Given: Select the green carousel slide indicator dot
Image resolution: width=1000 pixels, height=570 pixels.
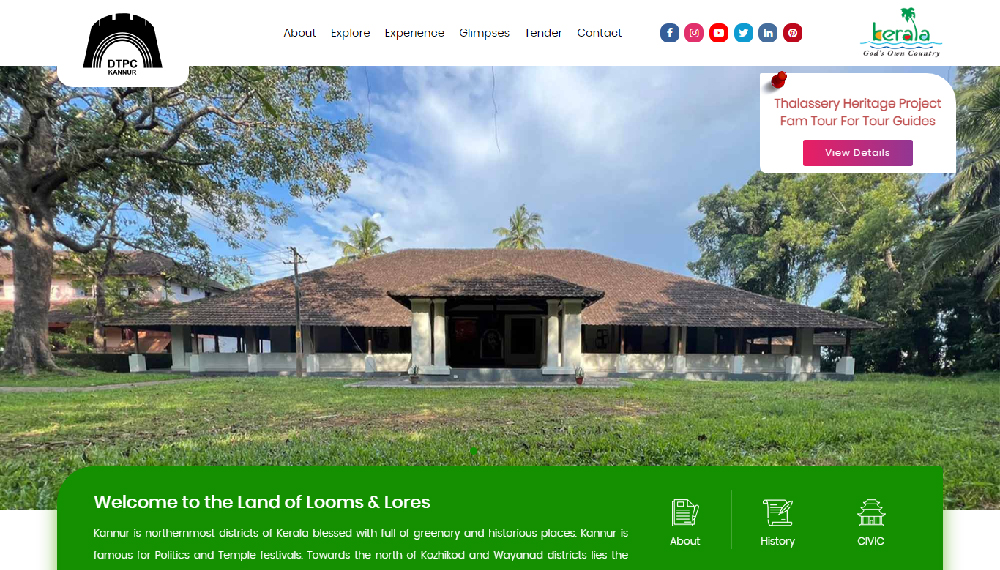Looking at the screenshot, I should [474, 451].
